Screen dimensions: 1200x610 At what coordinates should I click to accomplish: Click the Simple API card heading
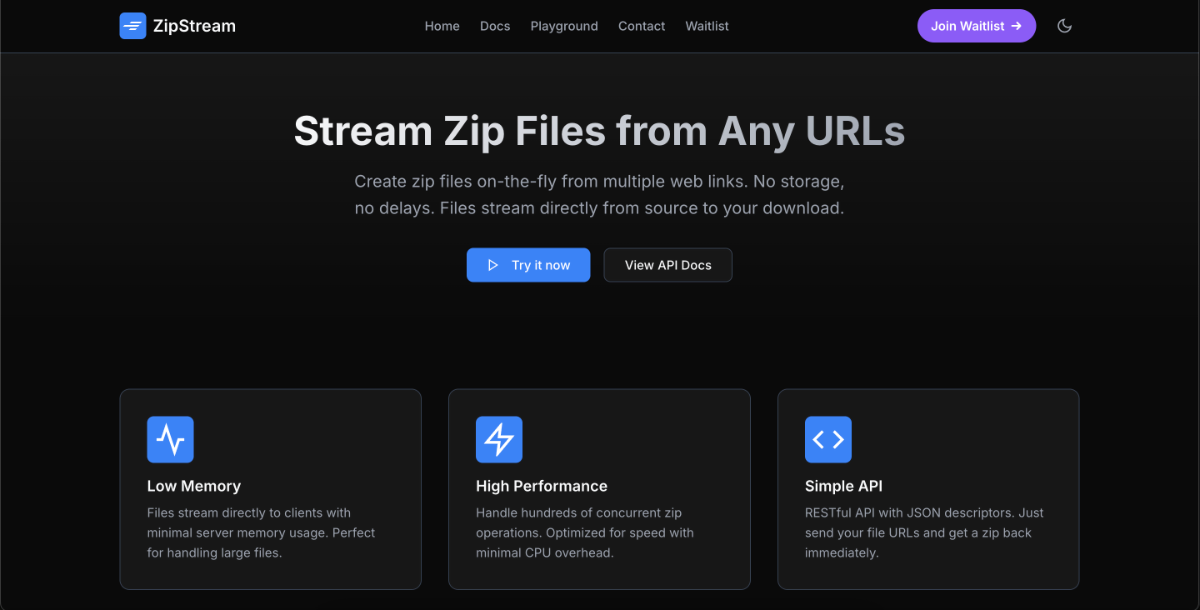click(x=843, y=486)
